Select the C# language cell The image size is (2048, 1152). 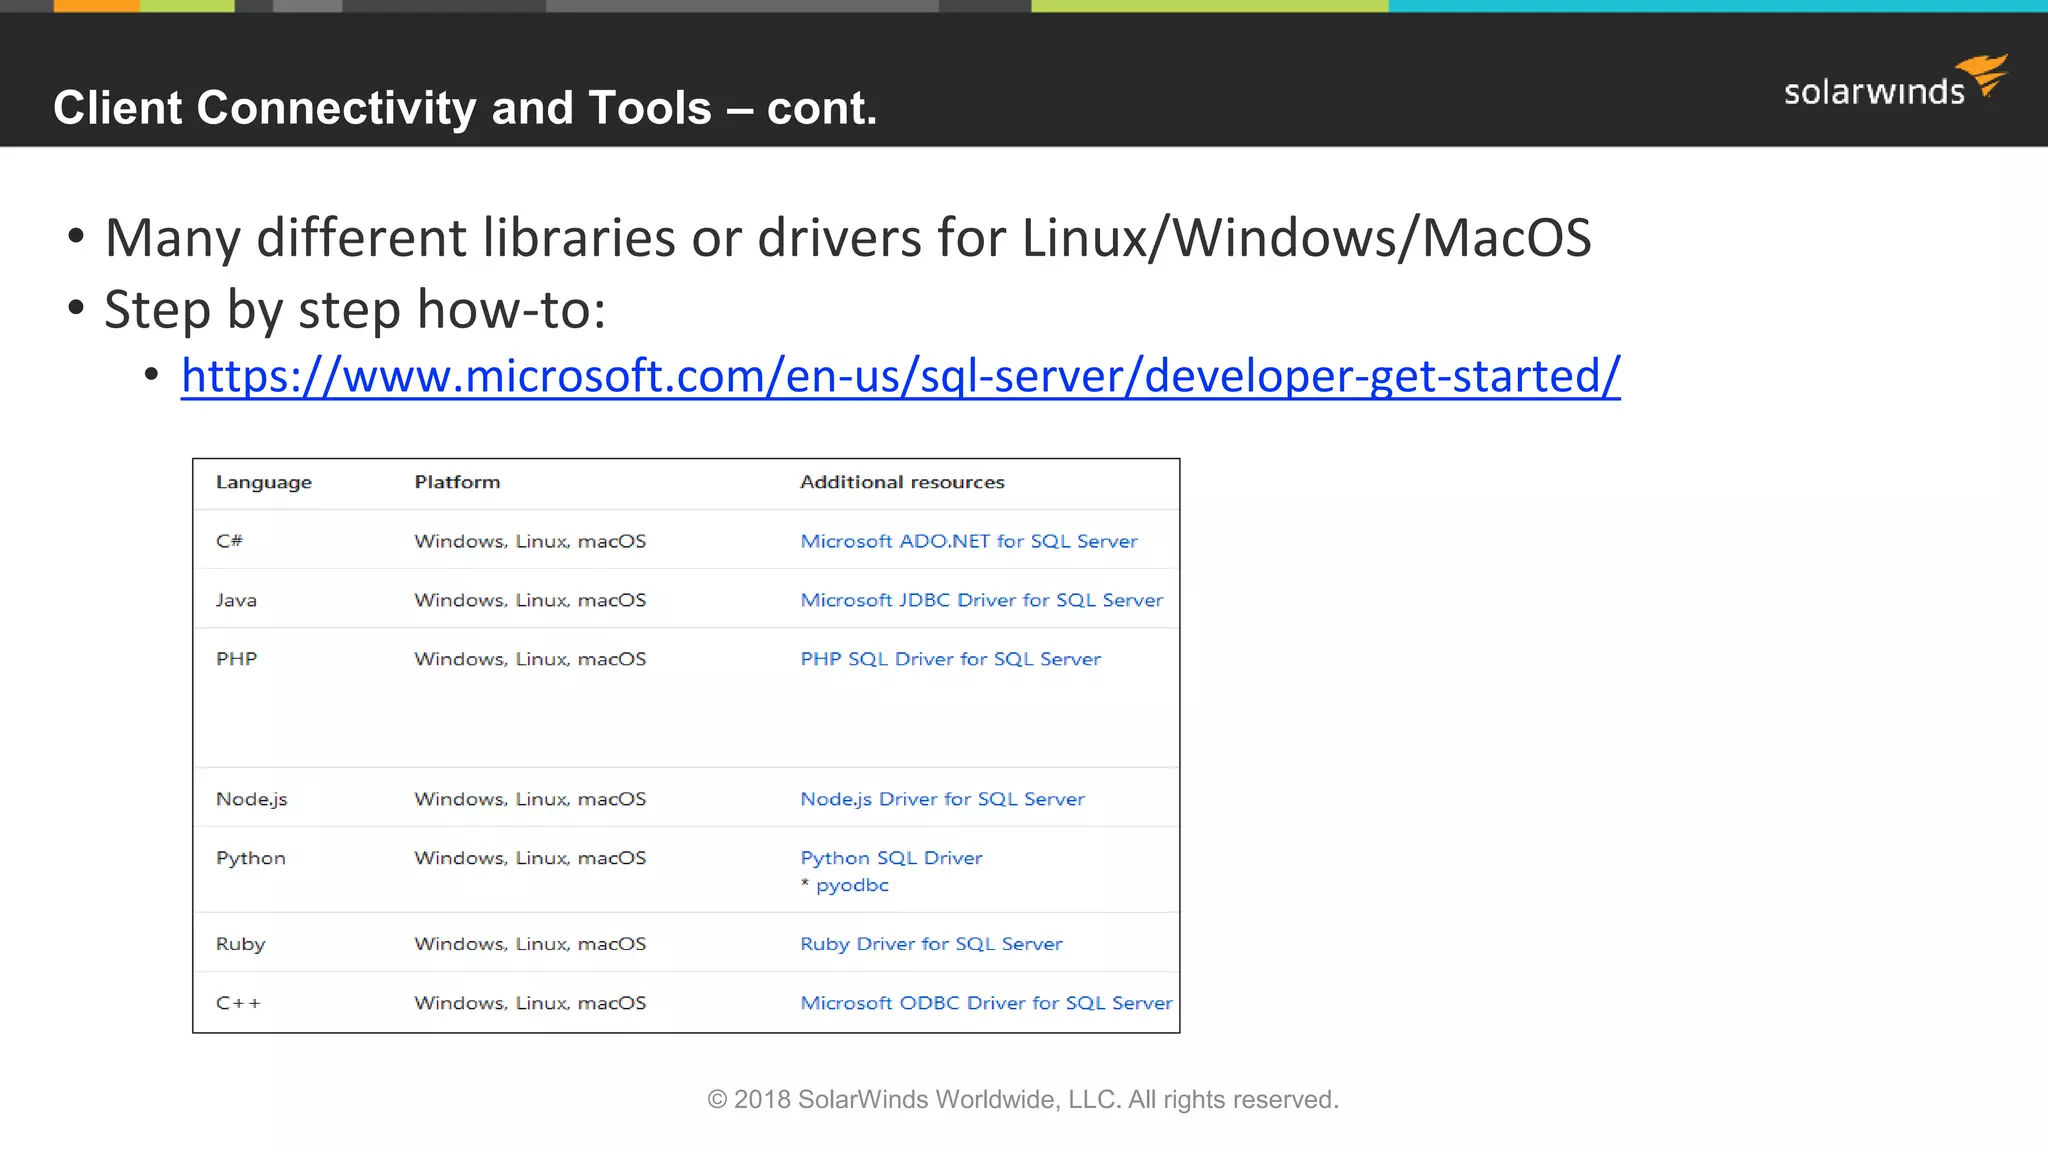tap(229, 541)
